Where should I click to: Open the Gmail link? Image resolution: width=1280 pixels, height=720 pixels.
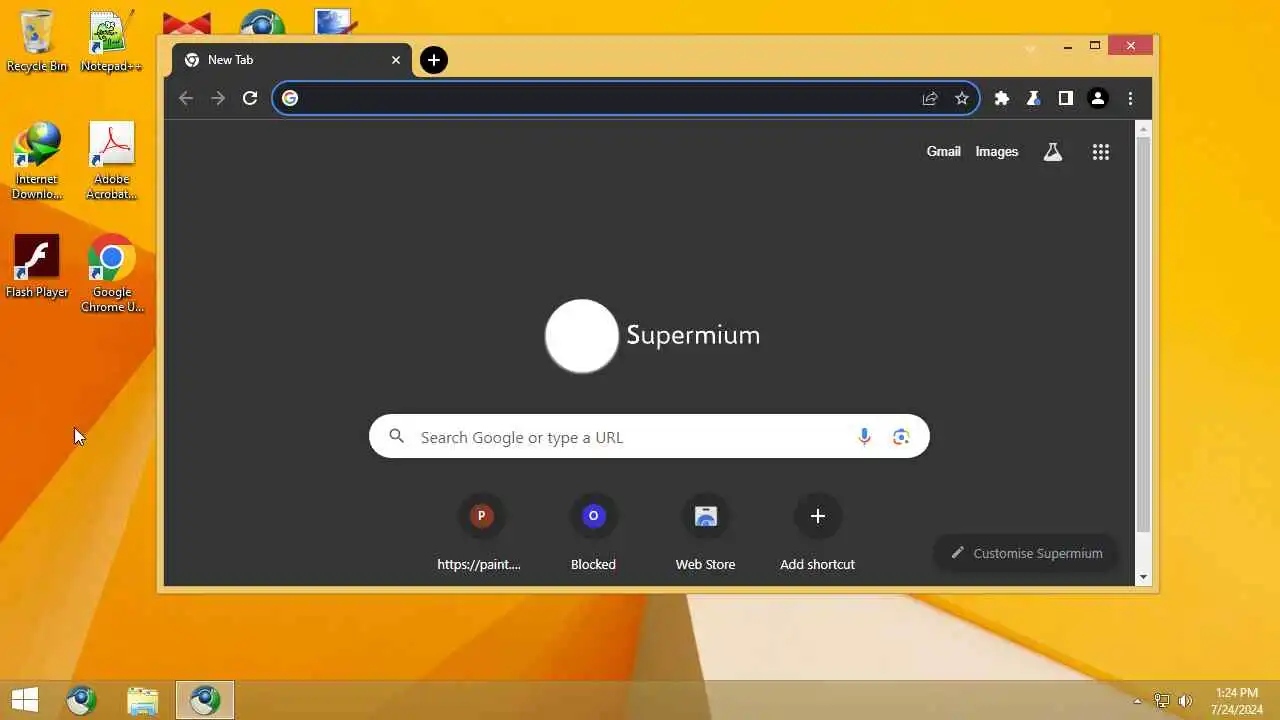click(943, 152)
